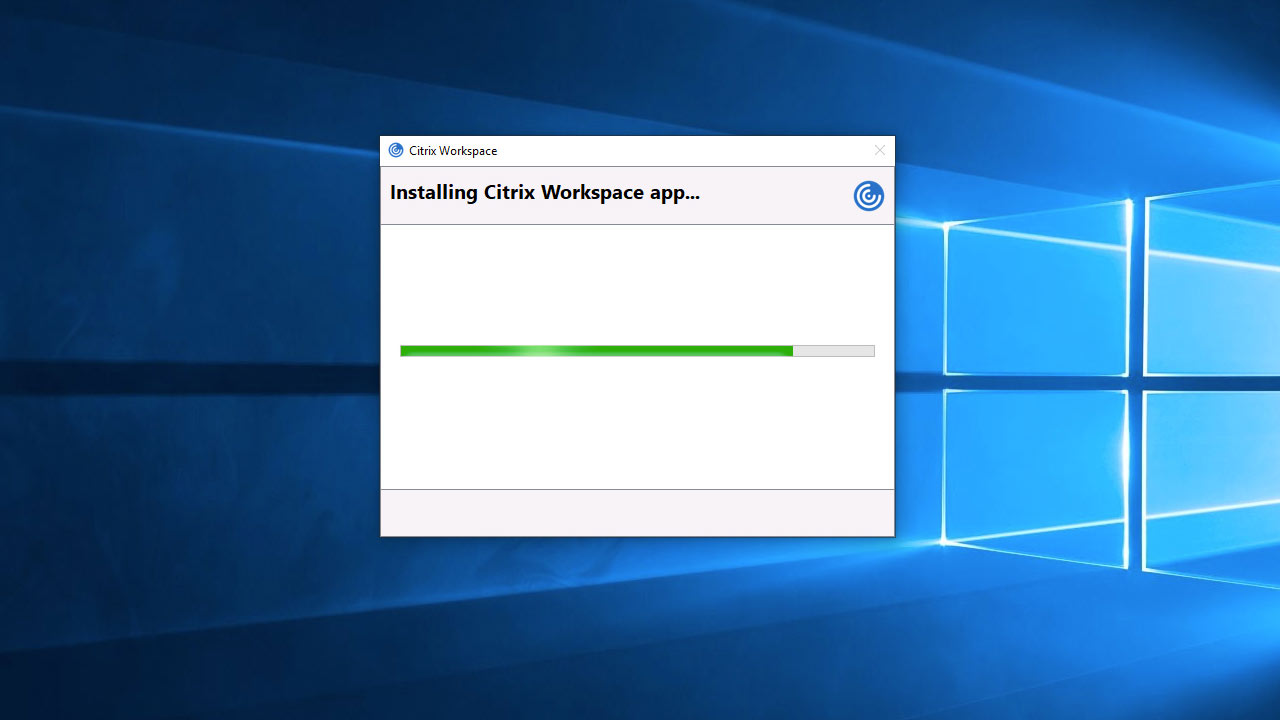Close the Citrix Workspace installer dialog
This screenshot has height=720, width=1280.
[x=879, y=150]
